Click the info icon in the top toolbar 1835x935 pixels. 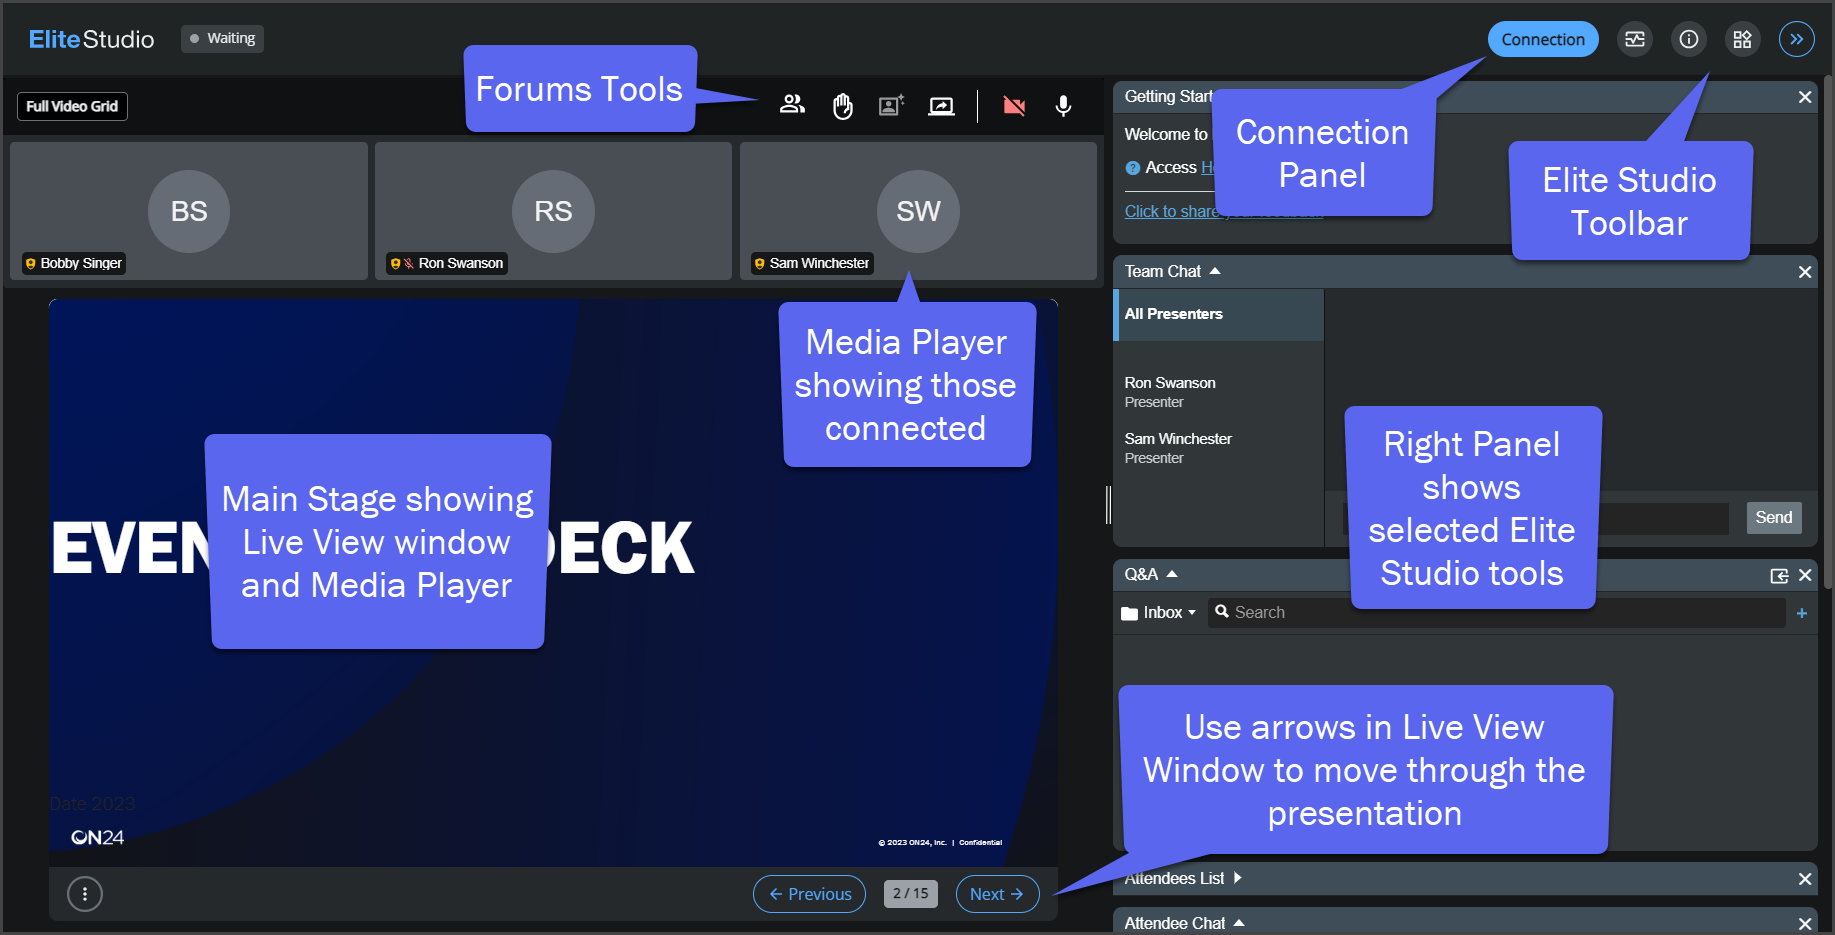(1689, 39)
